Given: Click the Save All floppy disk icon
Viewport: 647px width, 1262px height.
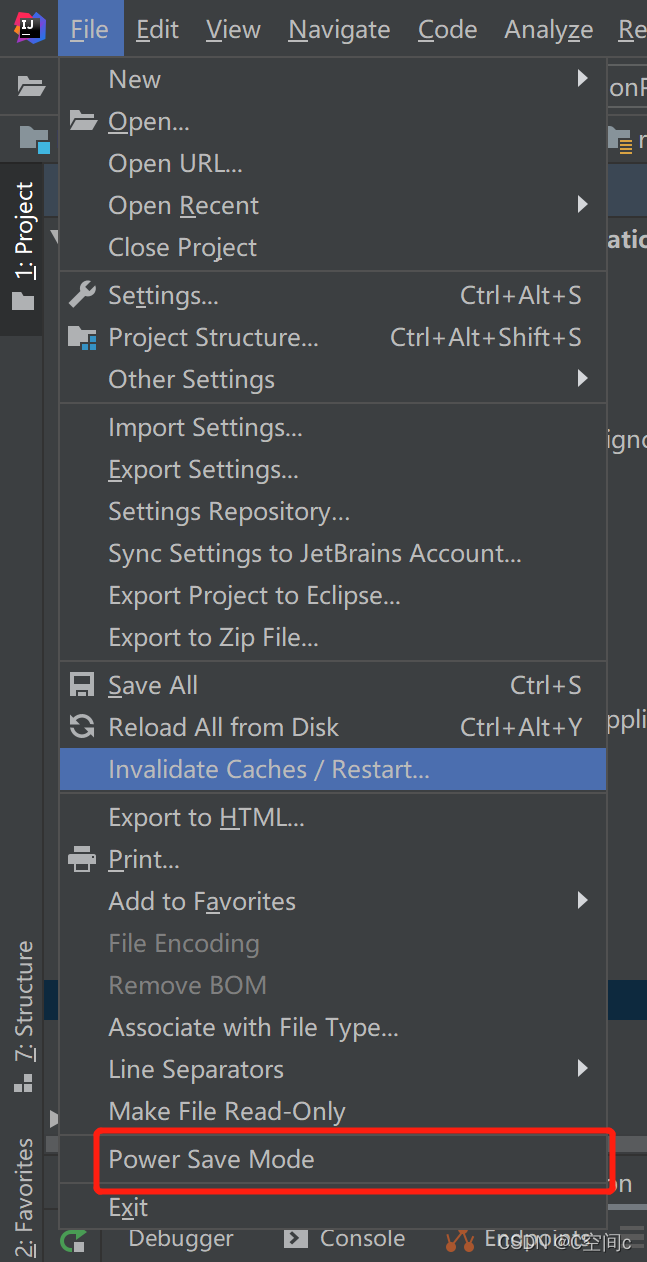Looking at the screenshot, I should (x=82, y=685).
